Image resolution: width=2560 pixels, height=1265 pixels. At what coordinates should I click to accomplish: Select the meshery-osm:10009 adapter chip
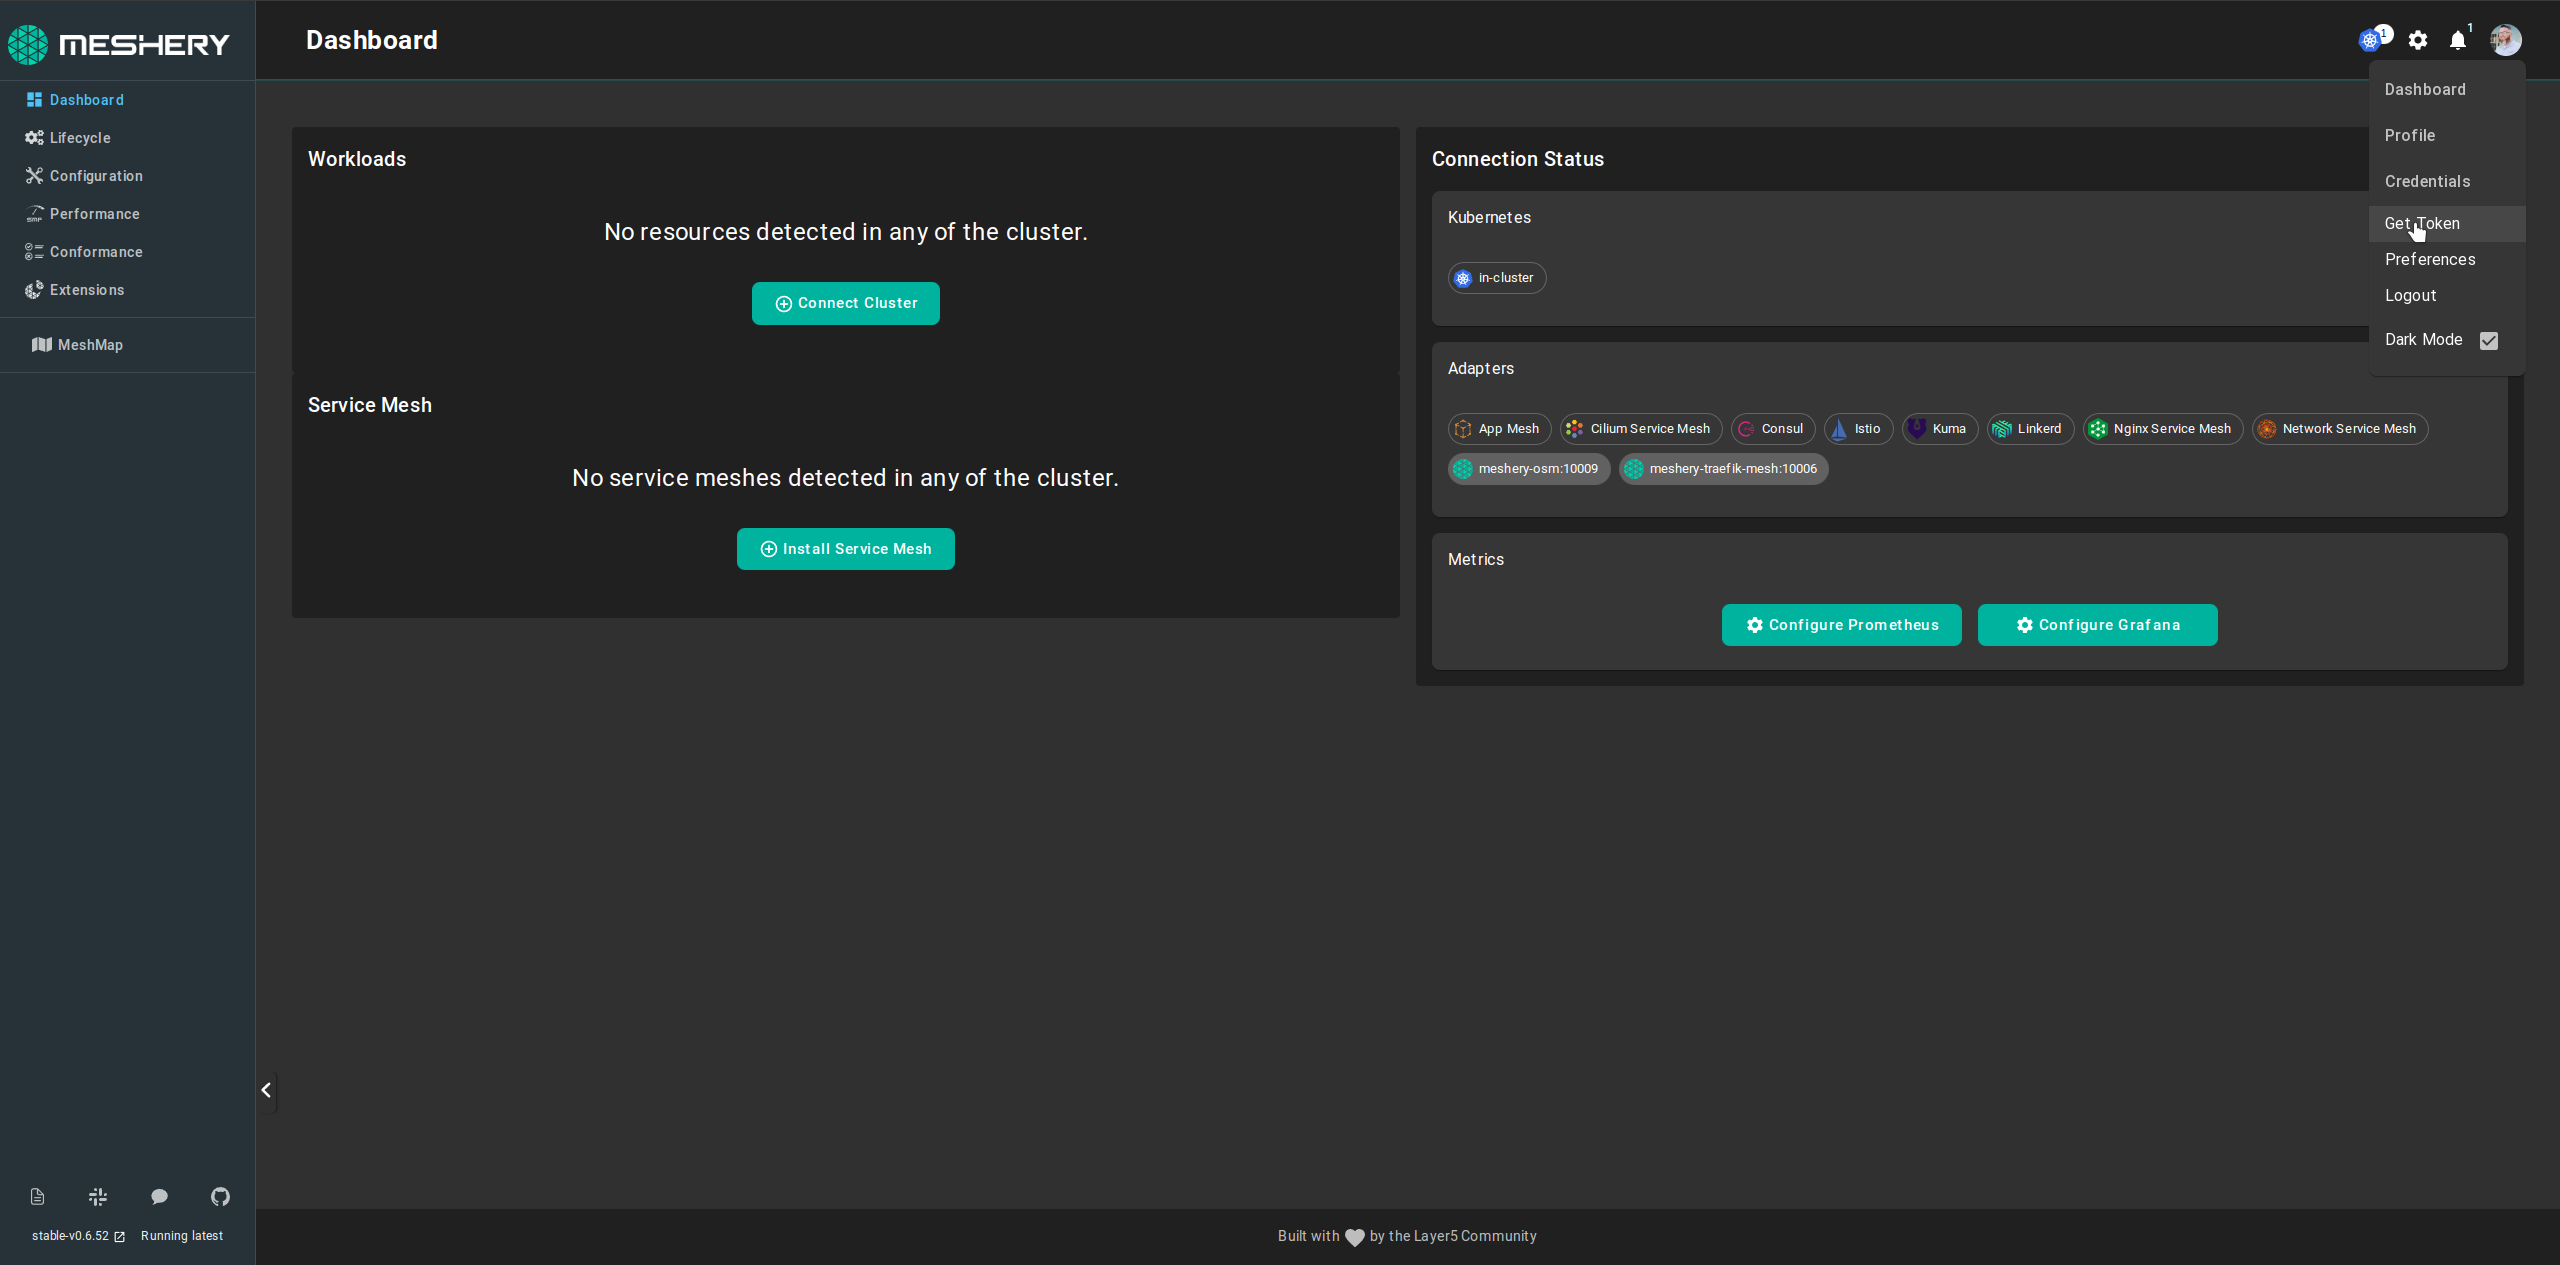[x=1527, y=468]
